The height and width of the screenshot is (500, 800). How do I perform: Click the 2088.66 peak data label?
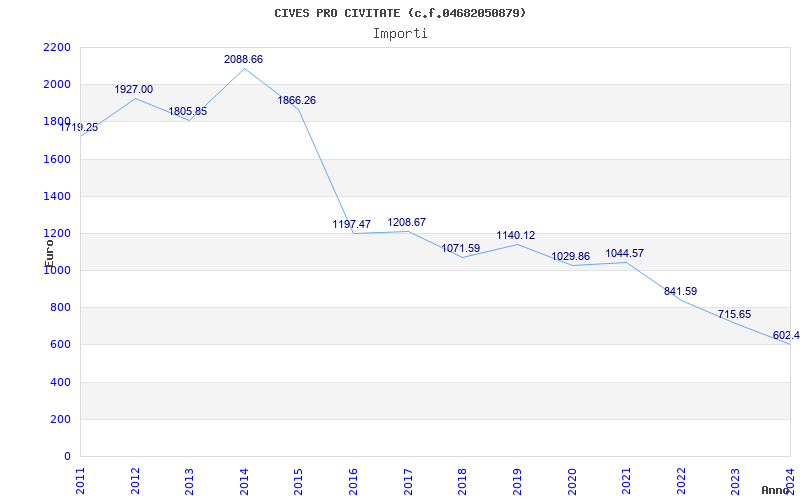point(243,60)
